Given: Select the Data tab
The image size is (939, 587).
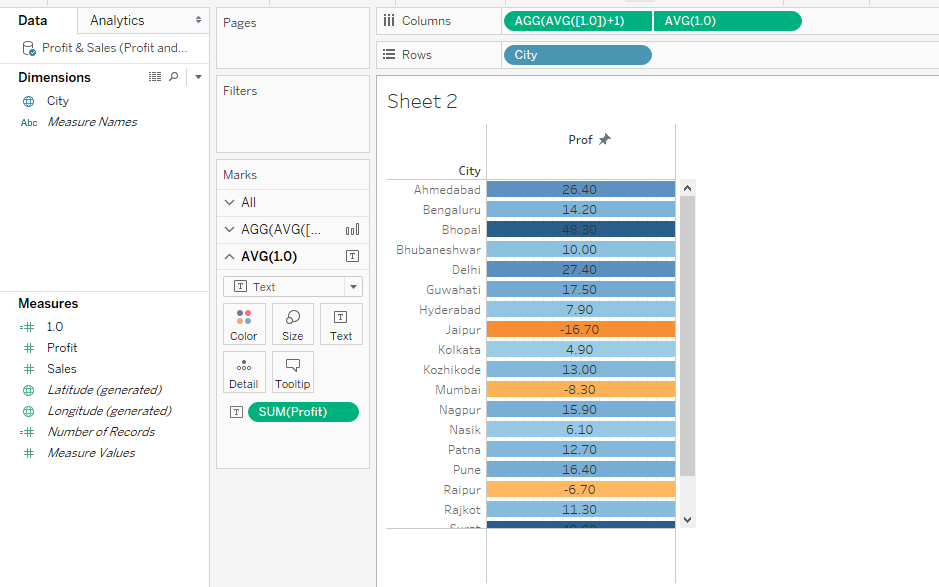Looking at the screenshot, I should (33, 20).
